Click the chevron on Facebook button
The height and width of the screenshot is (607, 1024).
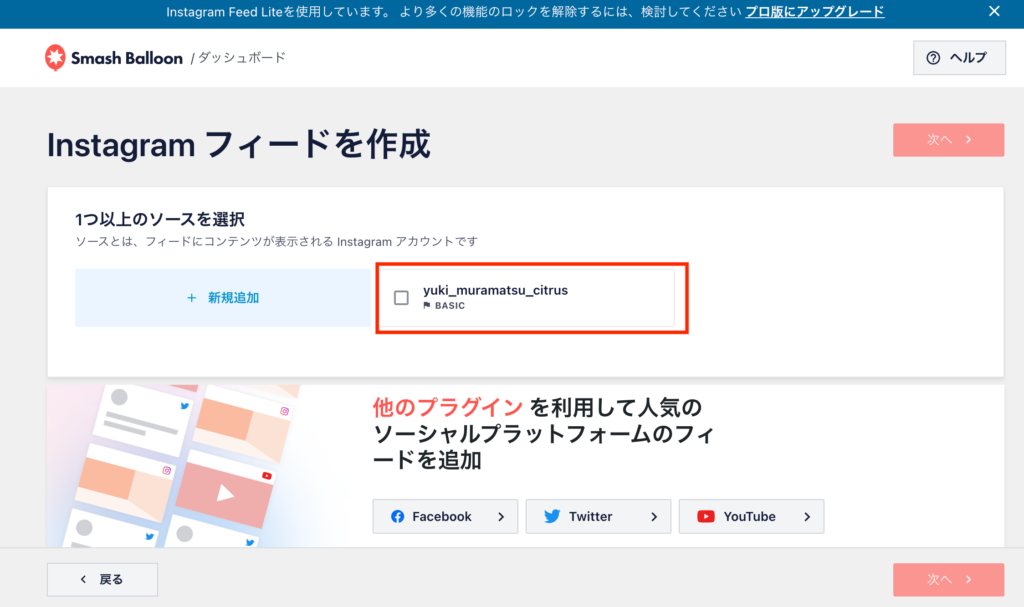[501, 517]
